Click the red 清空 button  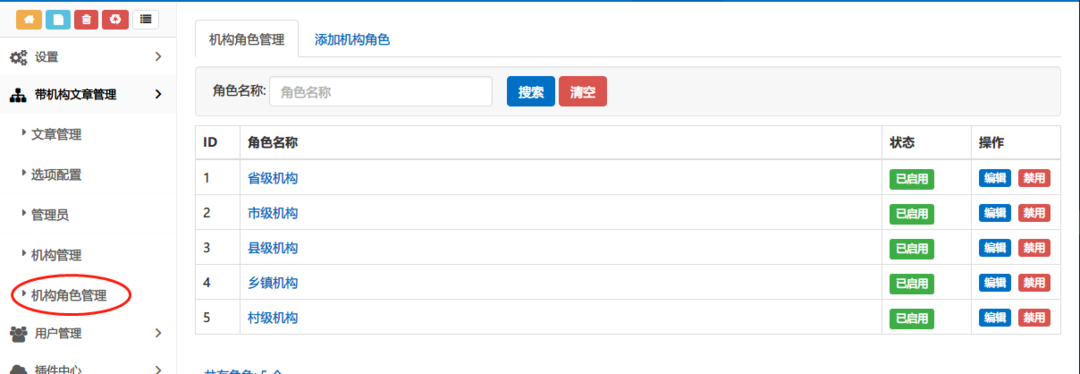tap(583, 92)
